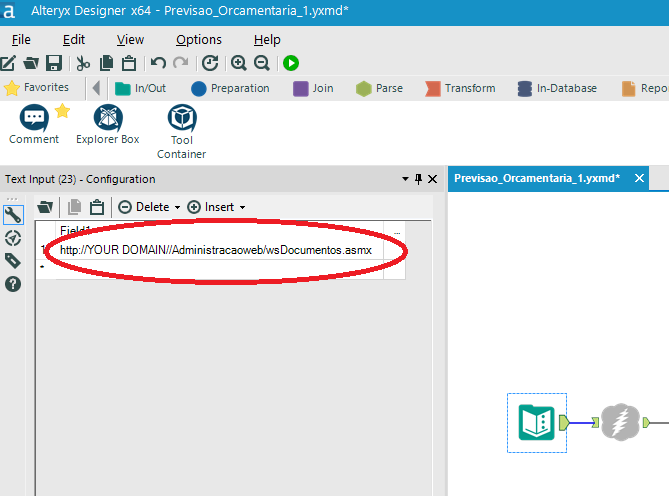Zoom out on the canvas
Image resolution: width=669 pixels, height=498 pixels.
coord(262,63)
